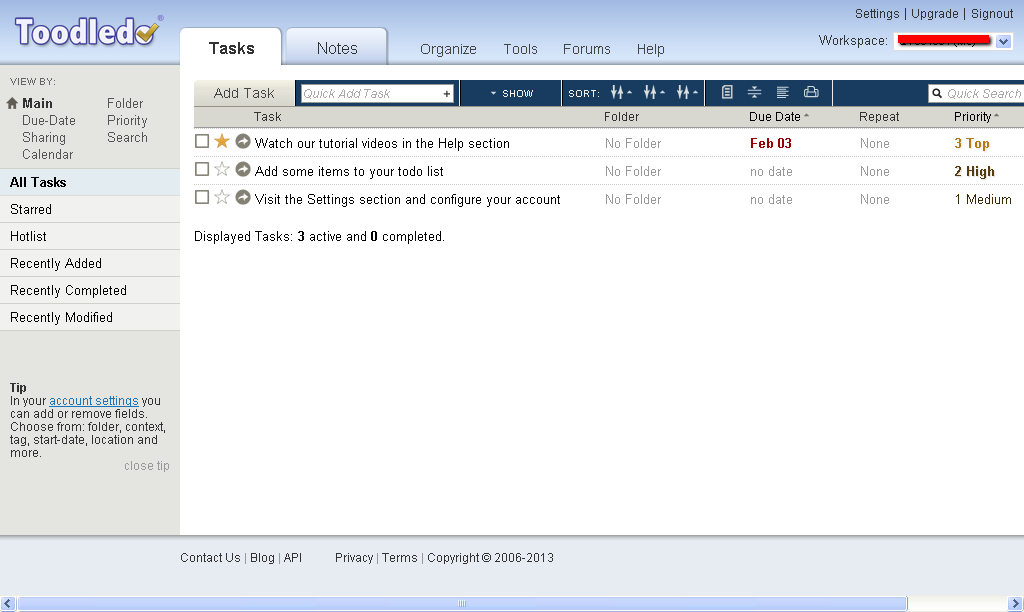1024x612 pixels.
Task: Check off 'Watch our tutorial videos' task
Action: pyautogui.click(x=202, y=141)
